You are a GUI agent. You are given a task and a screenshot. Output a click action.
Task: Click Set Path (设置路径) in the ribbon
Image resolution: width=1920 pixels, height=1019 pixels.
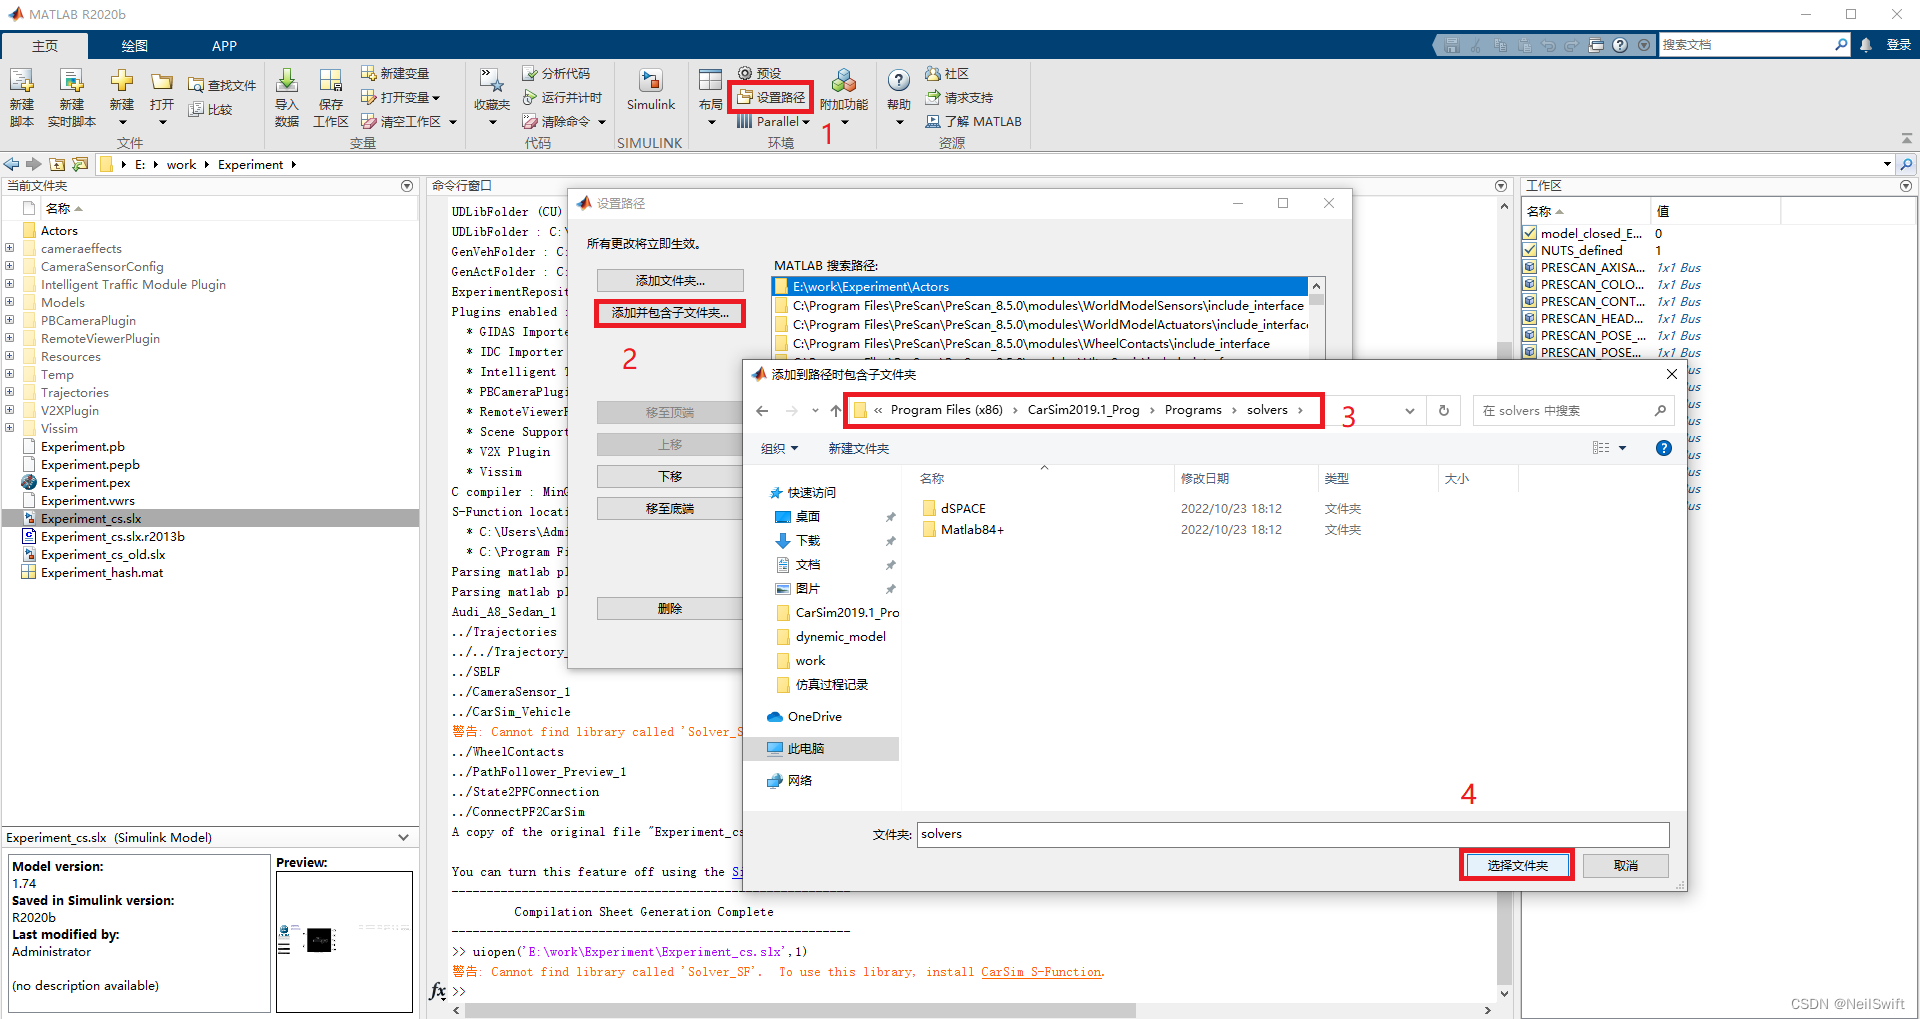pyautogui.click(x=771, y=97)
